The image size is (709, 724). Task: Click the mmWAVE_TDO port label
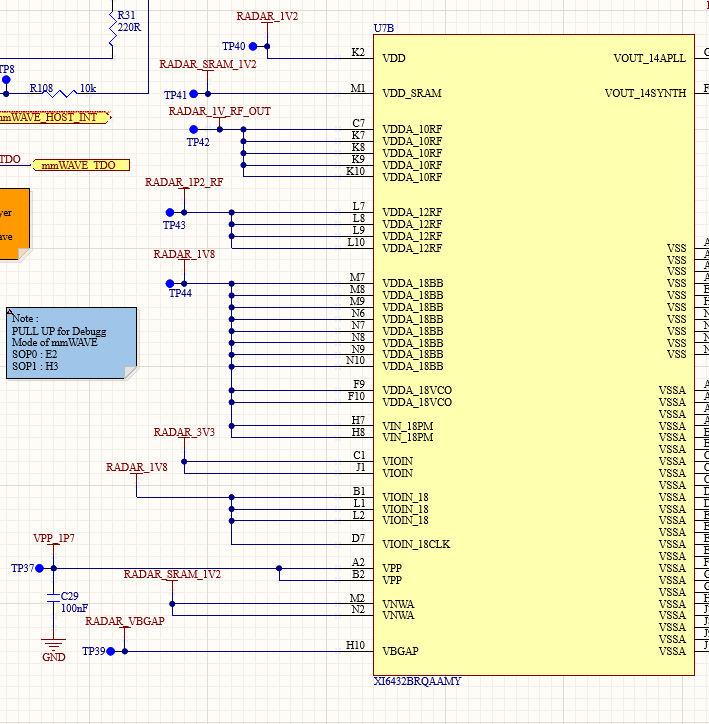pyautogui.click(x=81, y=165)
